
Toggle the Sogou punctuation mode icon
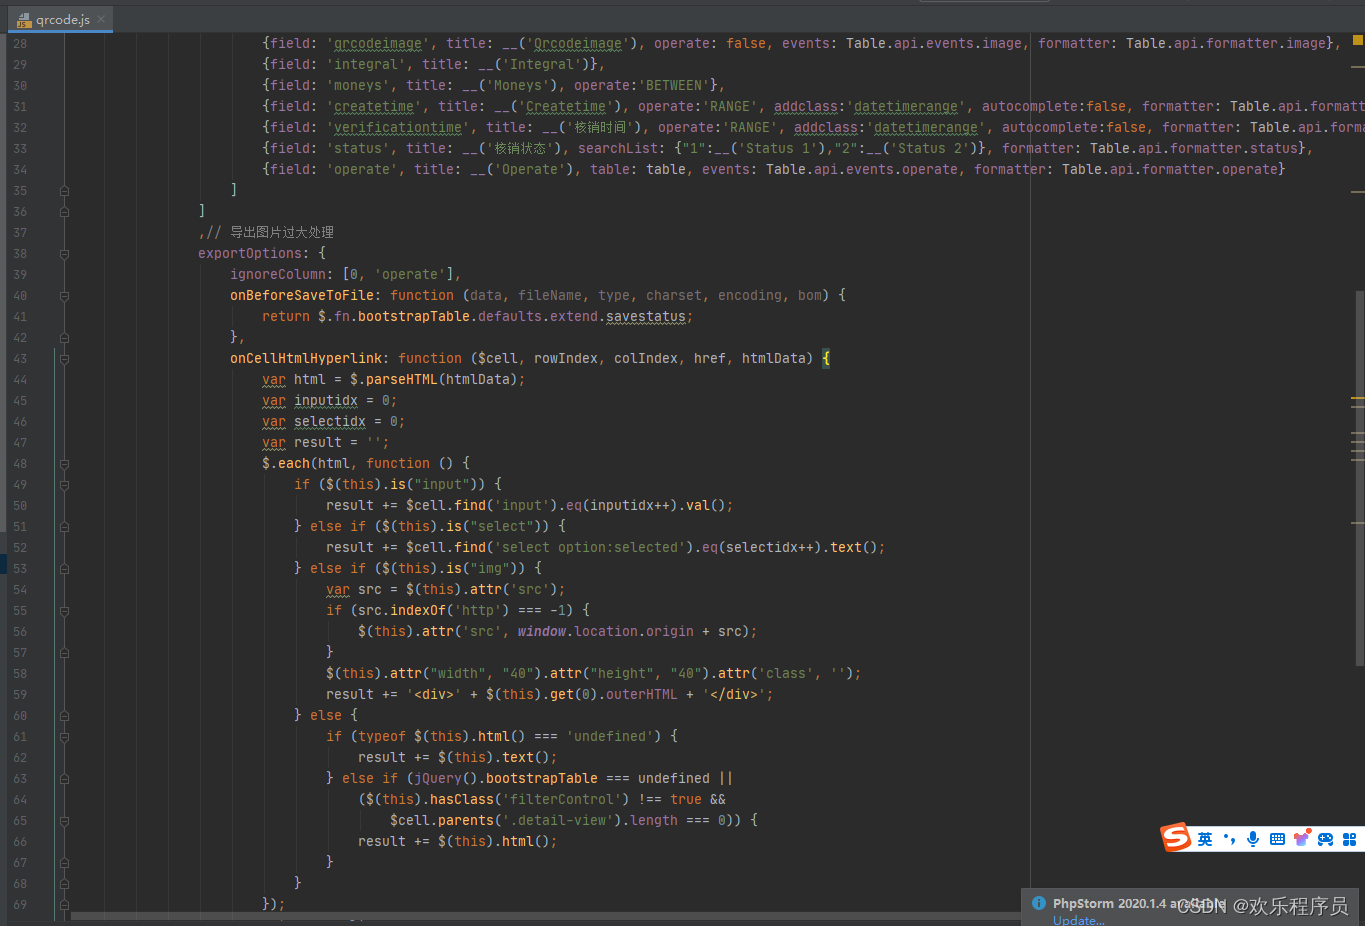pyautogui.click(x=1229, y=839)
